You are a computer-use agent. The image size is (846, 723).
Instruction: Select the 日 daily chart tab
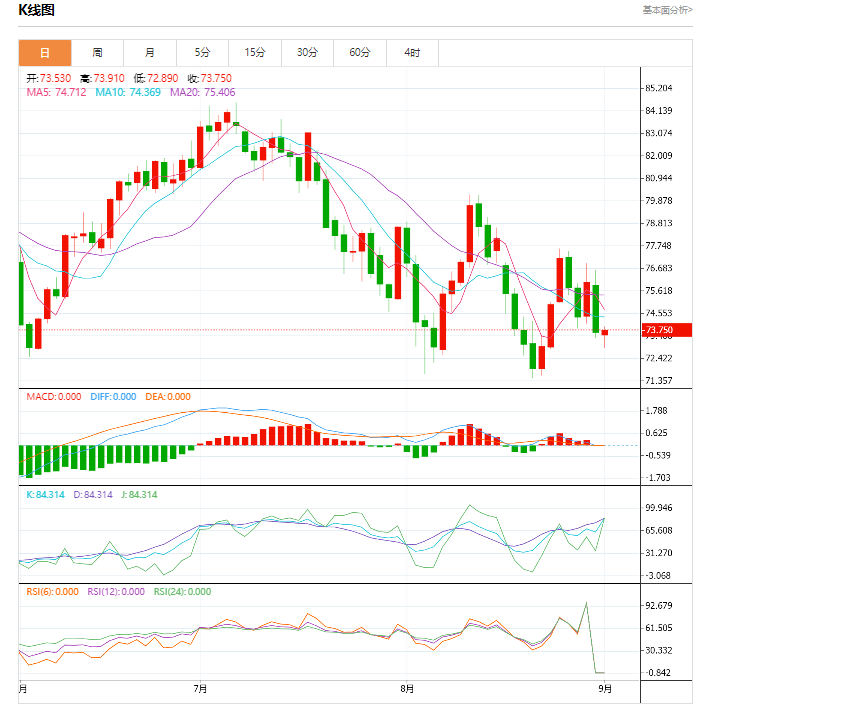coord(45,53)
